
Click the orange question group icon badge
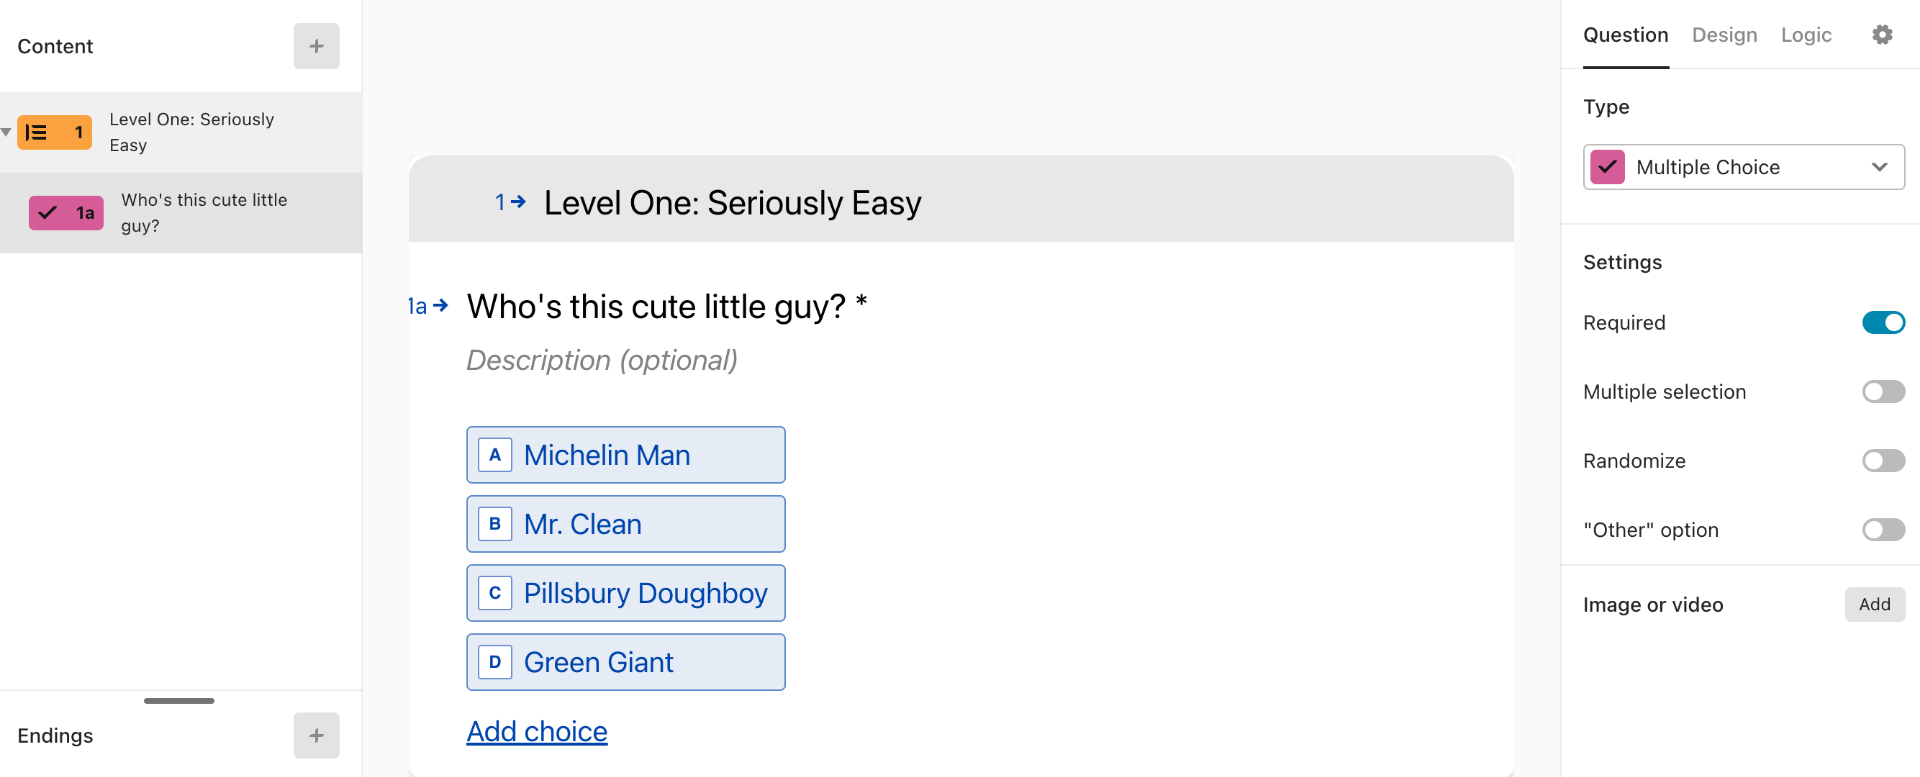click(54, 132)
